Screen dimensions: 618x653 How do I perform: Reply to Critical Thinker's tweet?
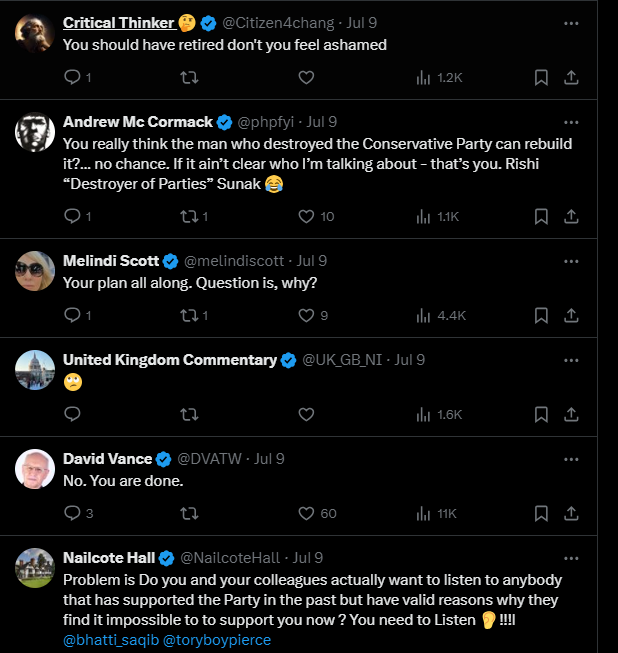[x=72, y=77]
